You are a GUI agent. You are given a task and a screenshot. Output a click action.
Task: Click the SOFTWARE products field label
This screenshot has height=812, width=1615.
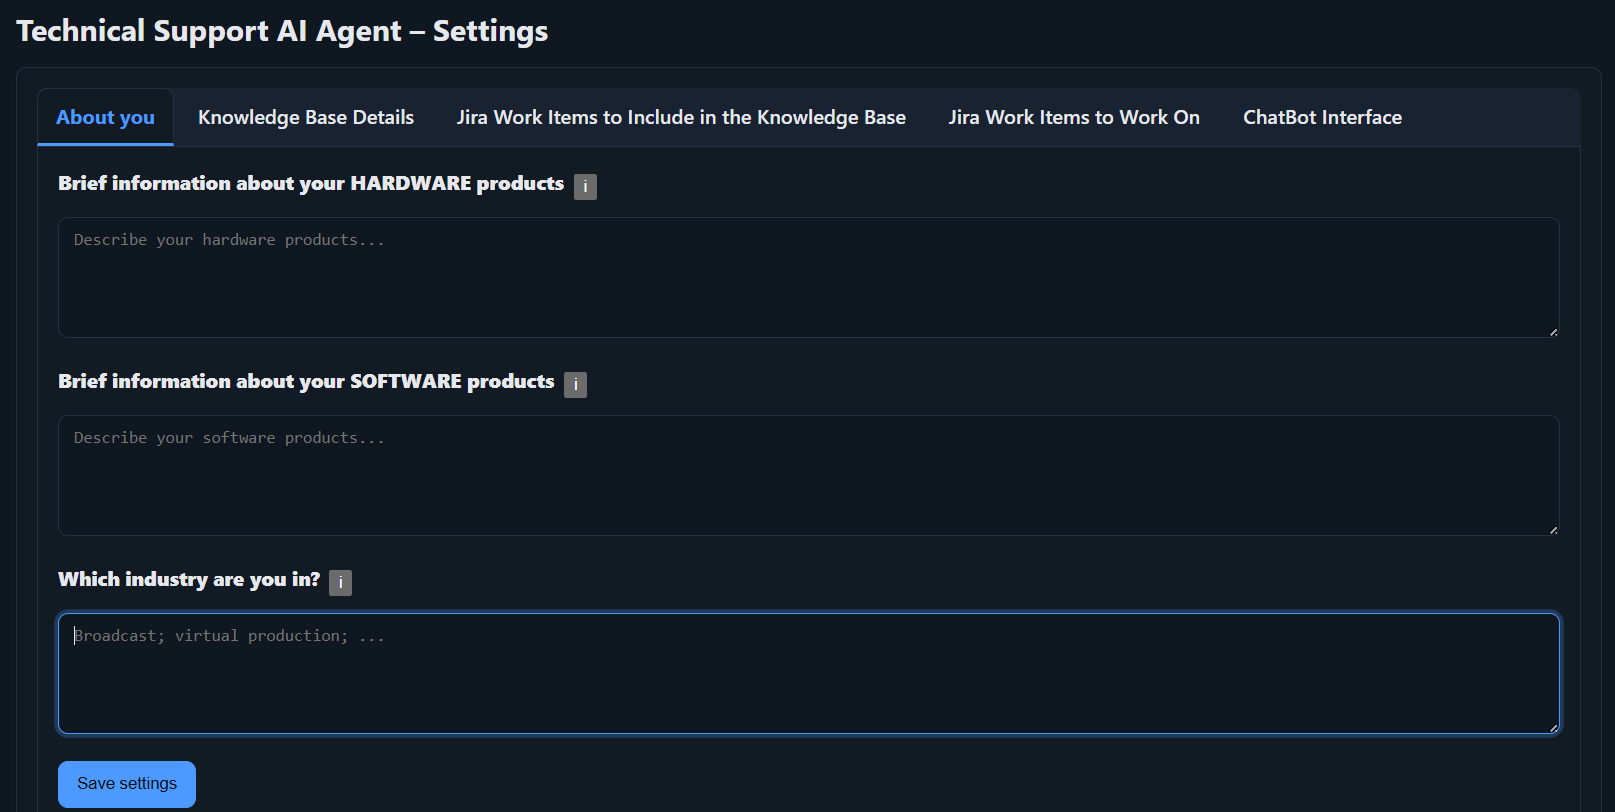[x=306, y=382]
